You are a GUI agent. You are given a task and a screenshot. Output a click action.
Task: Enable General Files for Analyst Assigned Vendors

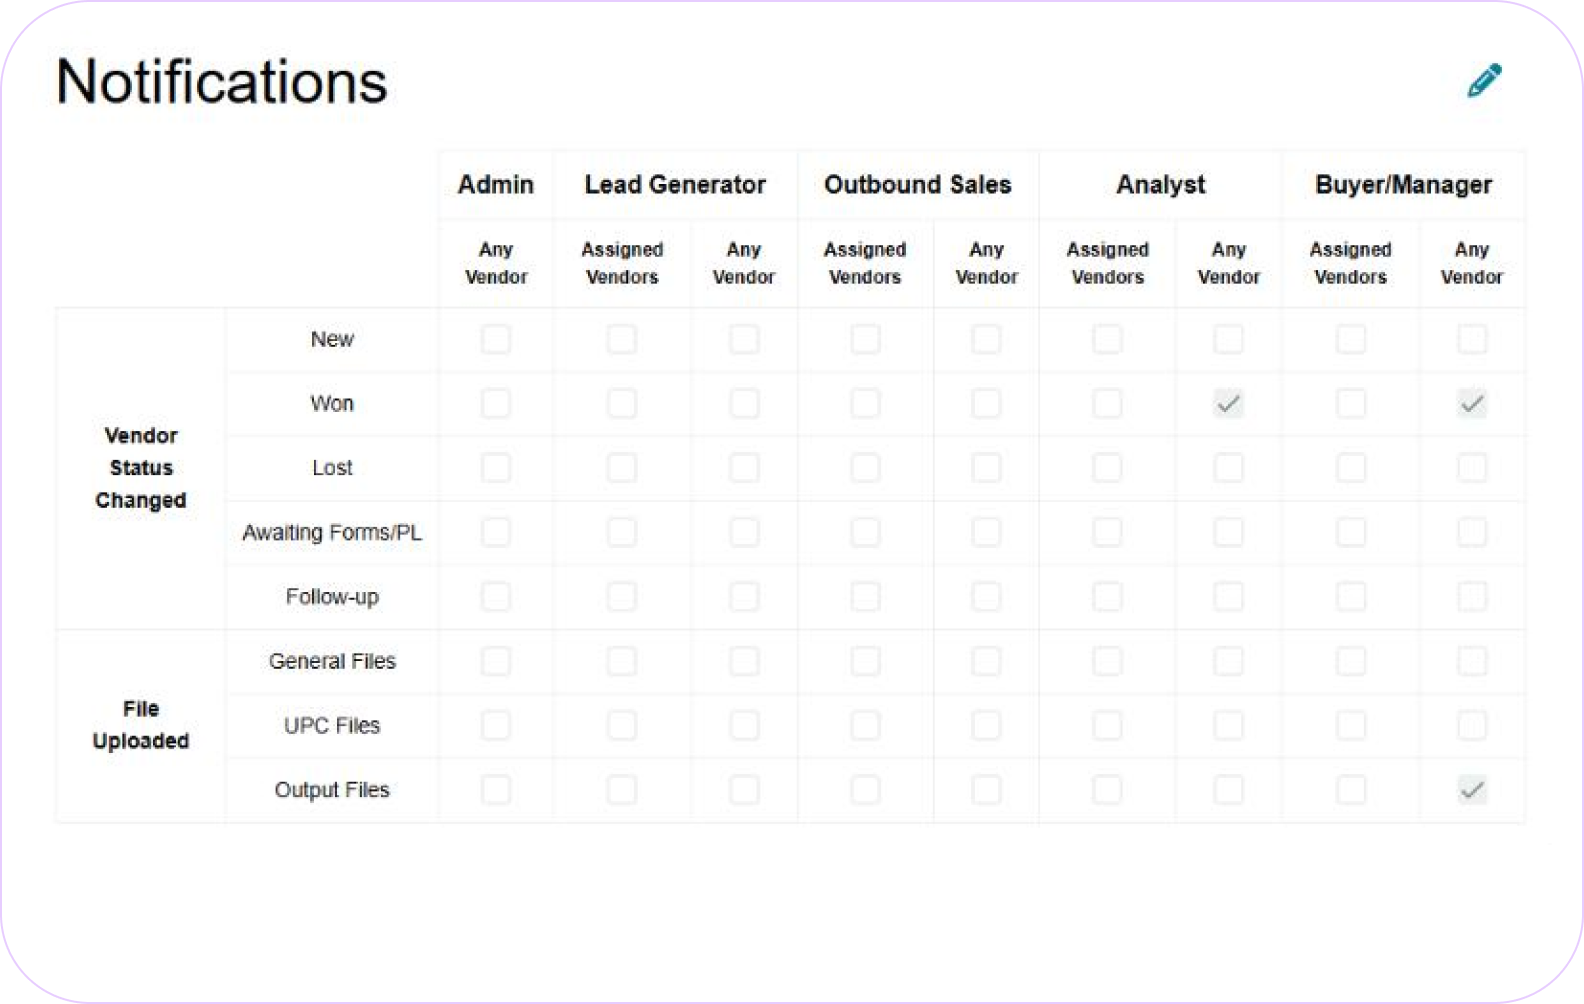tap(1107, 661)
